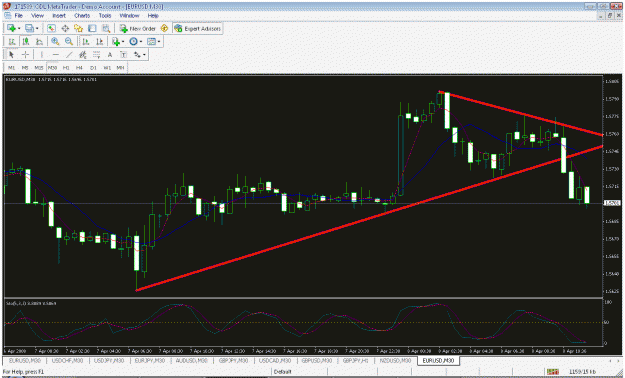This screenshot has height=378, width=625.
Task: Switch to the AUDUSD,M30 chart tab
Action: tap(192, 360)
